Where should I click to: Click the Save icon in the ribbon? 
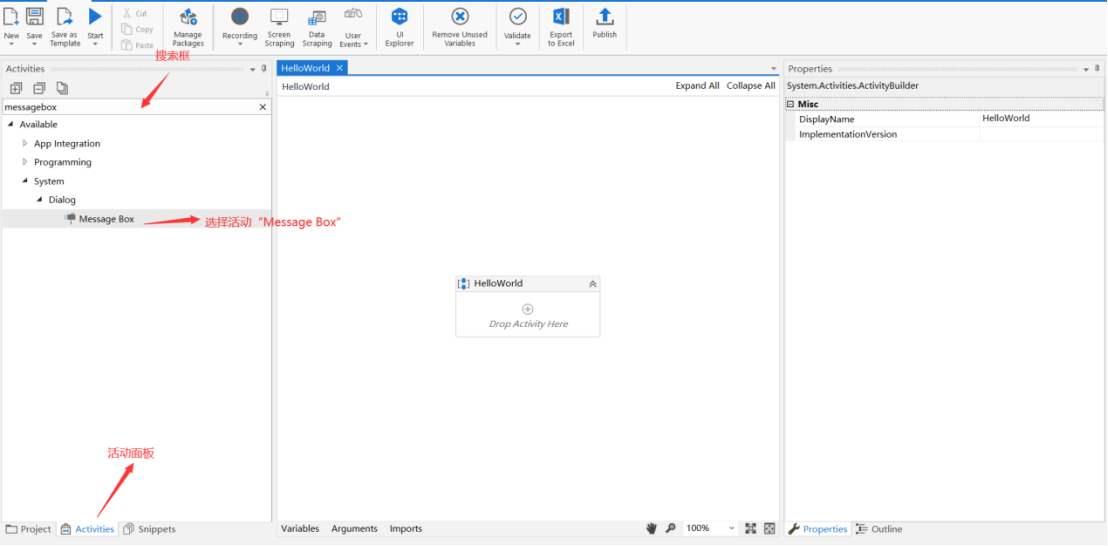(34, 17)
